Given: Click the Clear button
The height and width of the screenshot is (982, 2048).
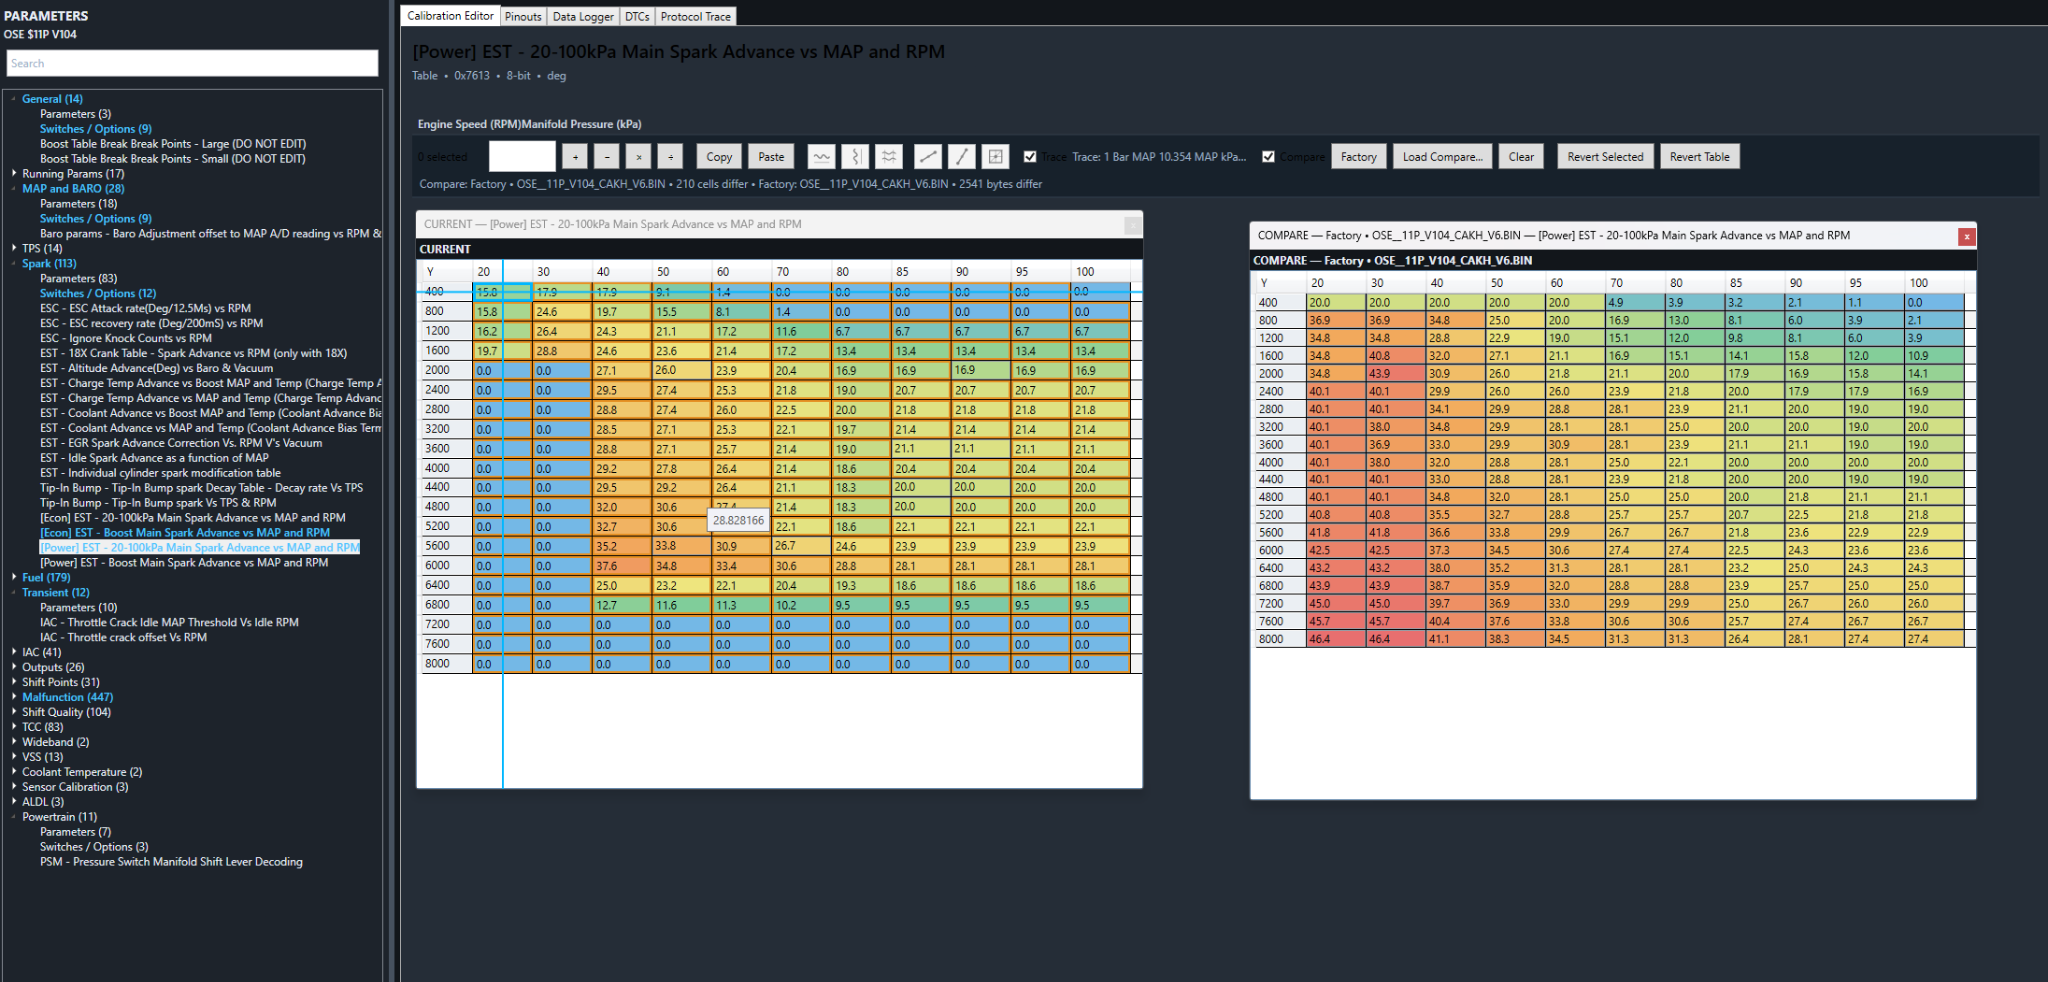Looking at the screenshot, I should pyautogui.click(x=1521, y=157).
